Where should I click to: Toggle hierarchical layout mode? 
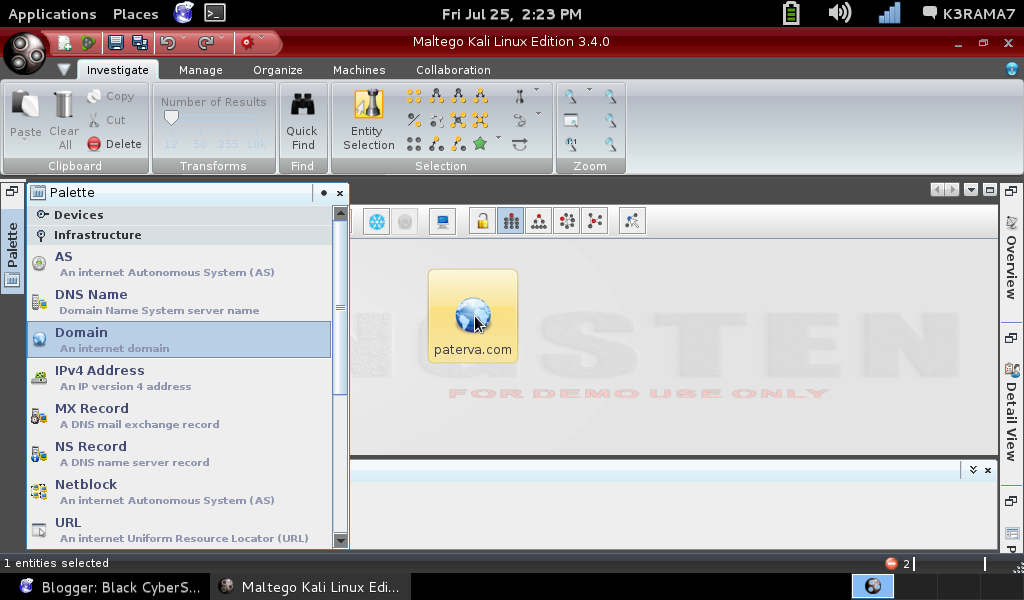click(539, 222)
